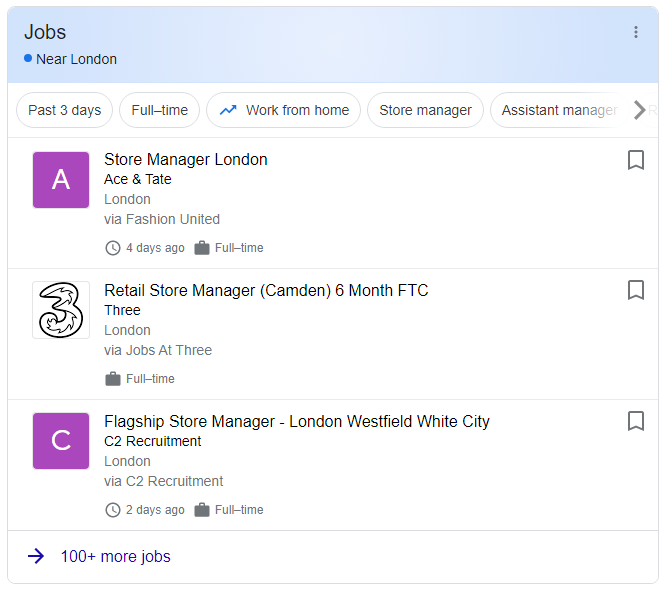Viewport: 665px width, 590px height.
Task: Open the 100+ more jobs link
Action: coord(115,556)
